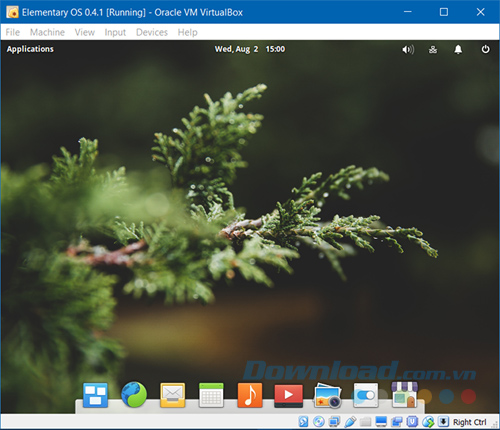Open the File menu
This screenshot has width=500, height=430.
click(x=13, y=32)
